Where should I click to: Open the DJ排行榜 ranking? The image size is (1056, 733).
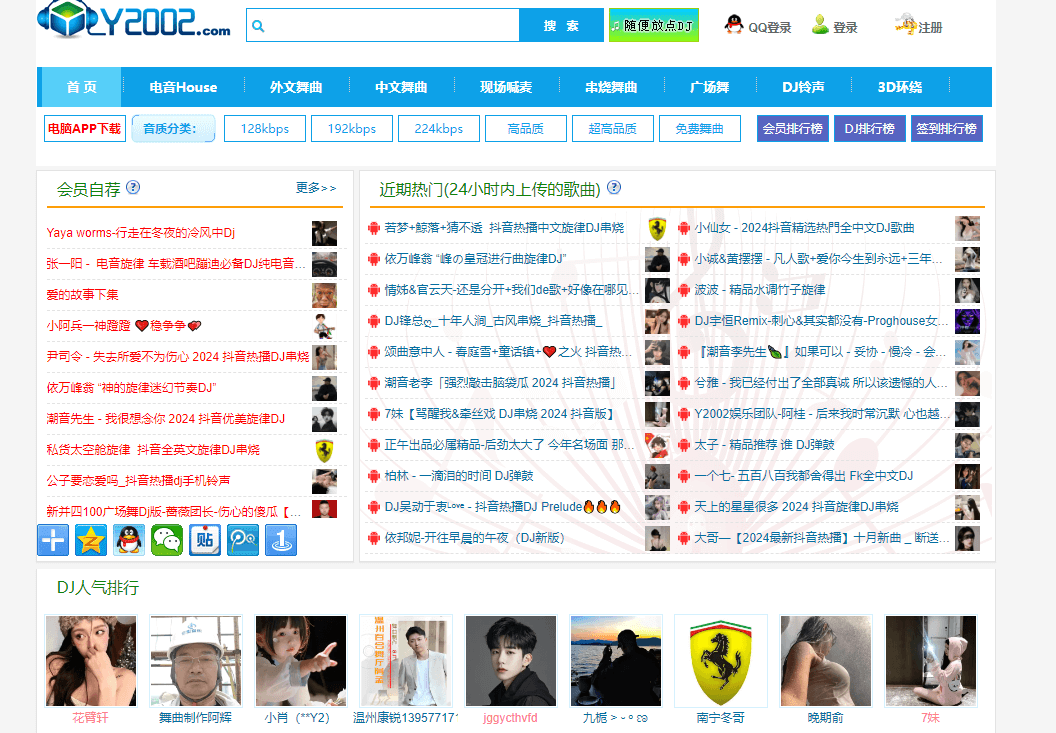[869, 129]
